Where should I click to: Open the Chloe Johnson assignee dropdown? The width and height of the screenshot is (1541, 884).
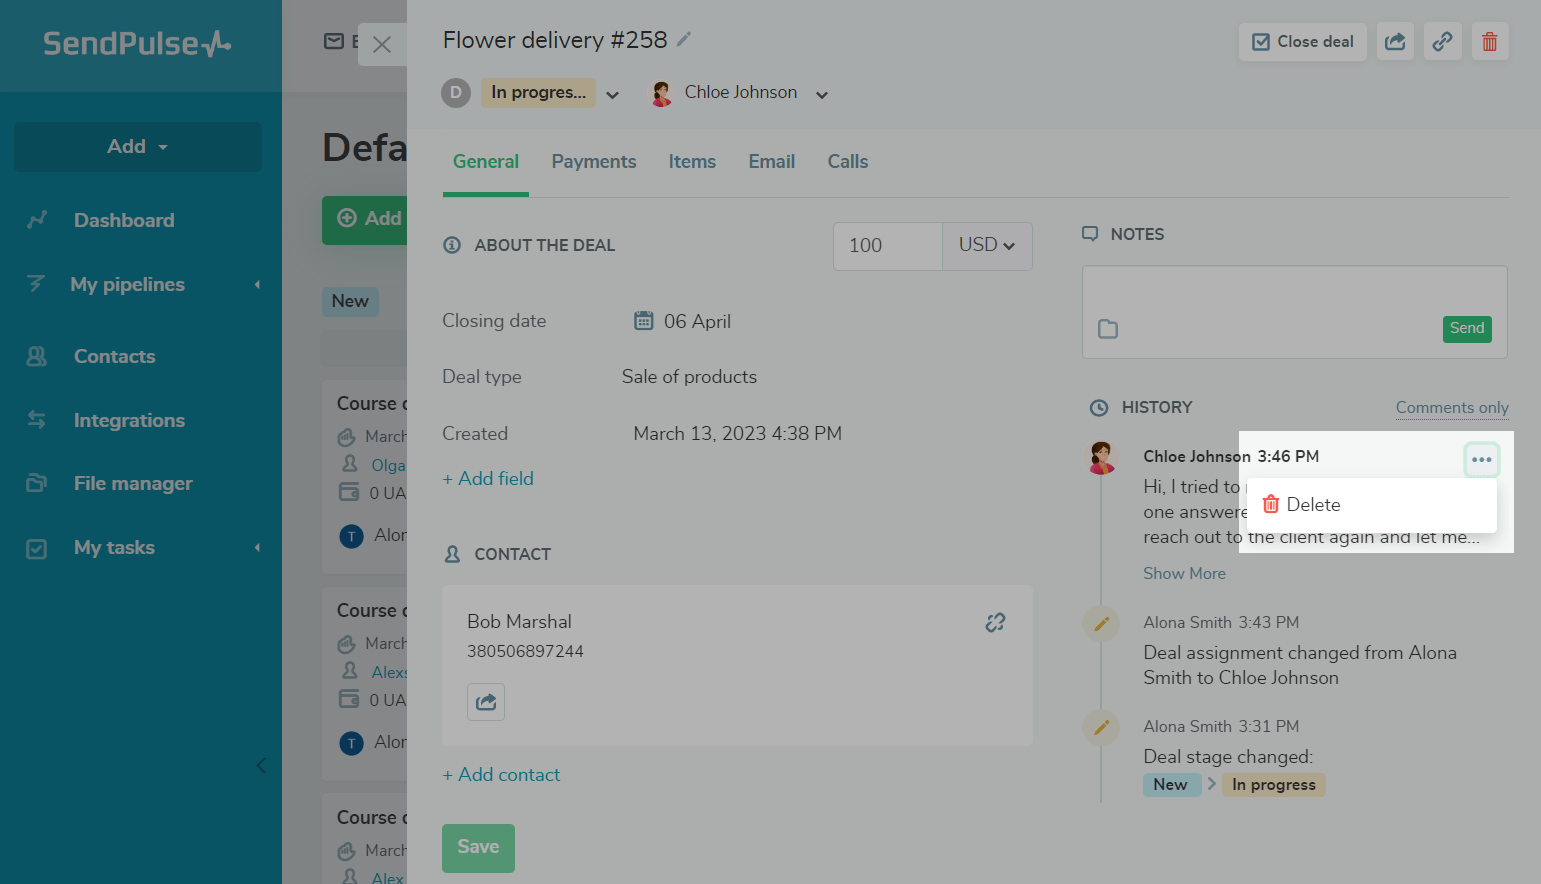click(821, 95)
